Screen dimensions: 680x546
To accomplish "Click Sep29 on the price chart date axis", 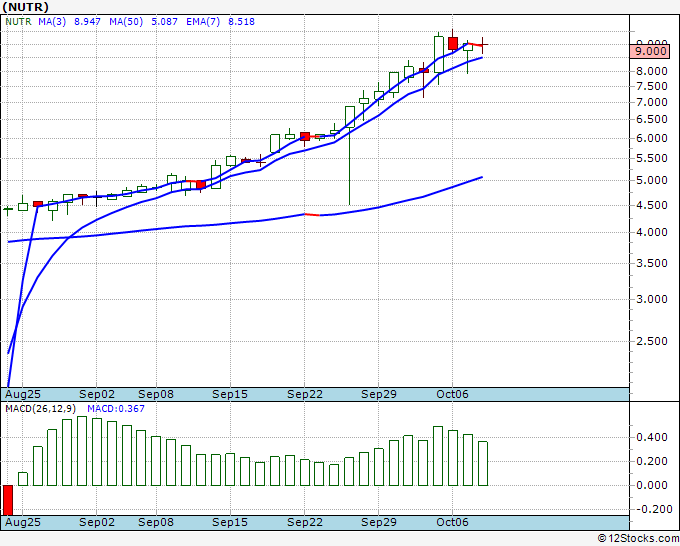I will pos(379,394).
